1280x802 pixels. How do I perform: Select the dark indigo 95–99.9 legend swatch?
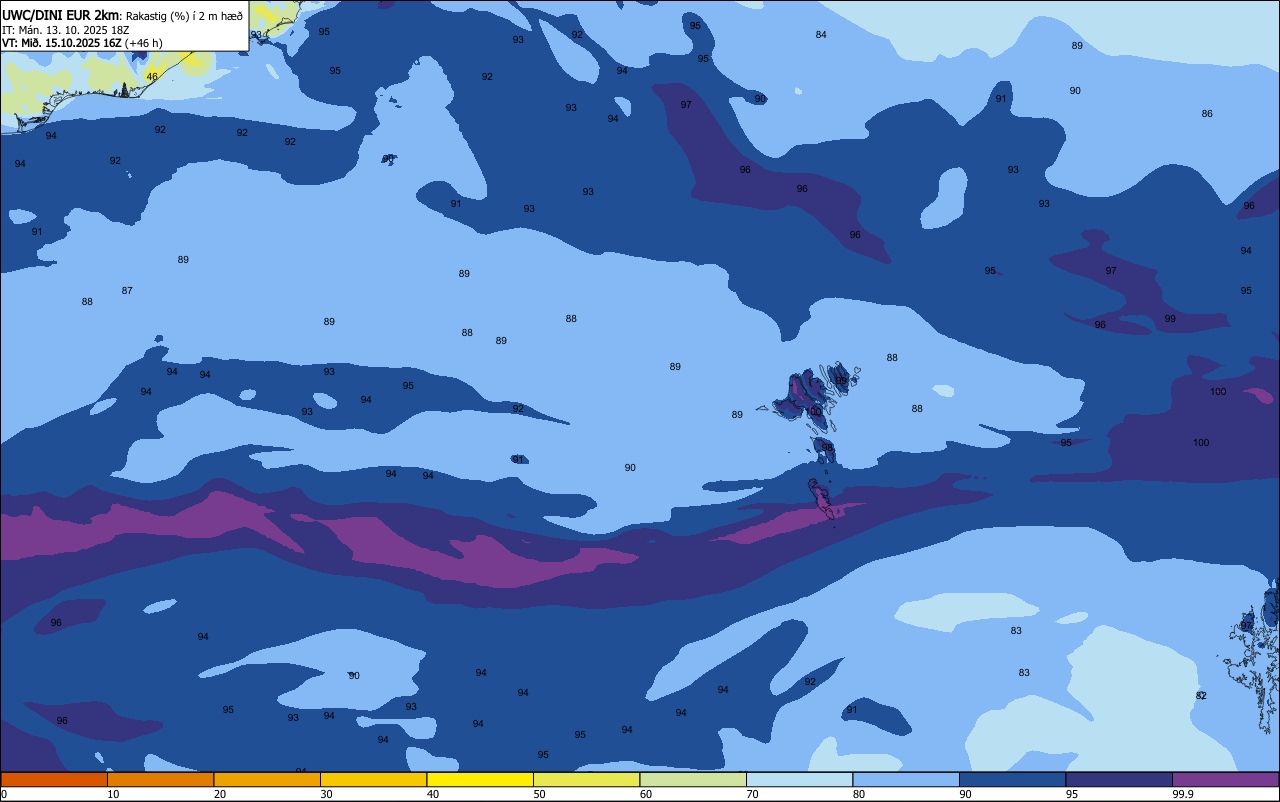1119,779
